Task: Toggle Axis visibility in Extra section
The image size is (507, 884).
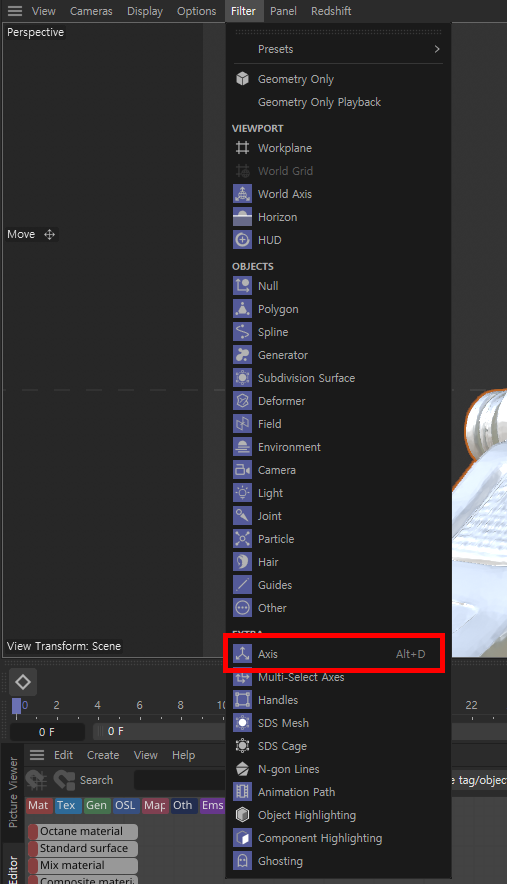Action: (x=334, y=654)
